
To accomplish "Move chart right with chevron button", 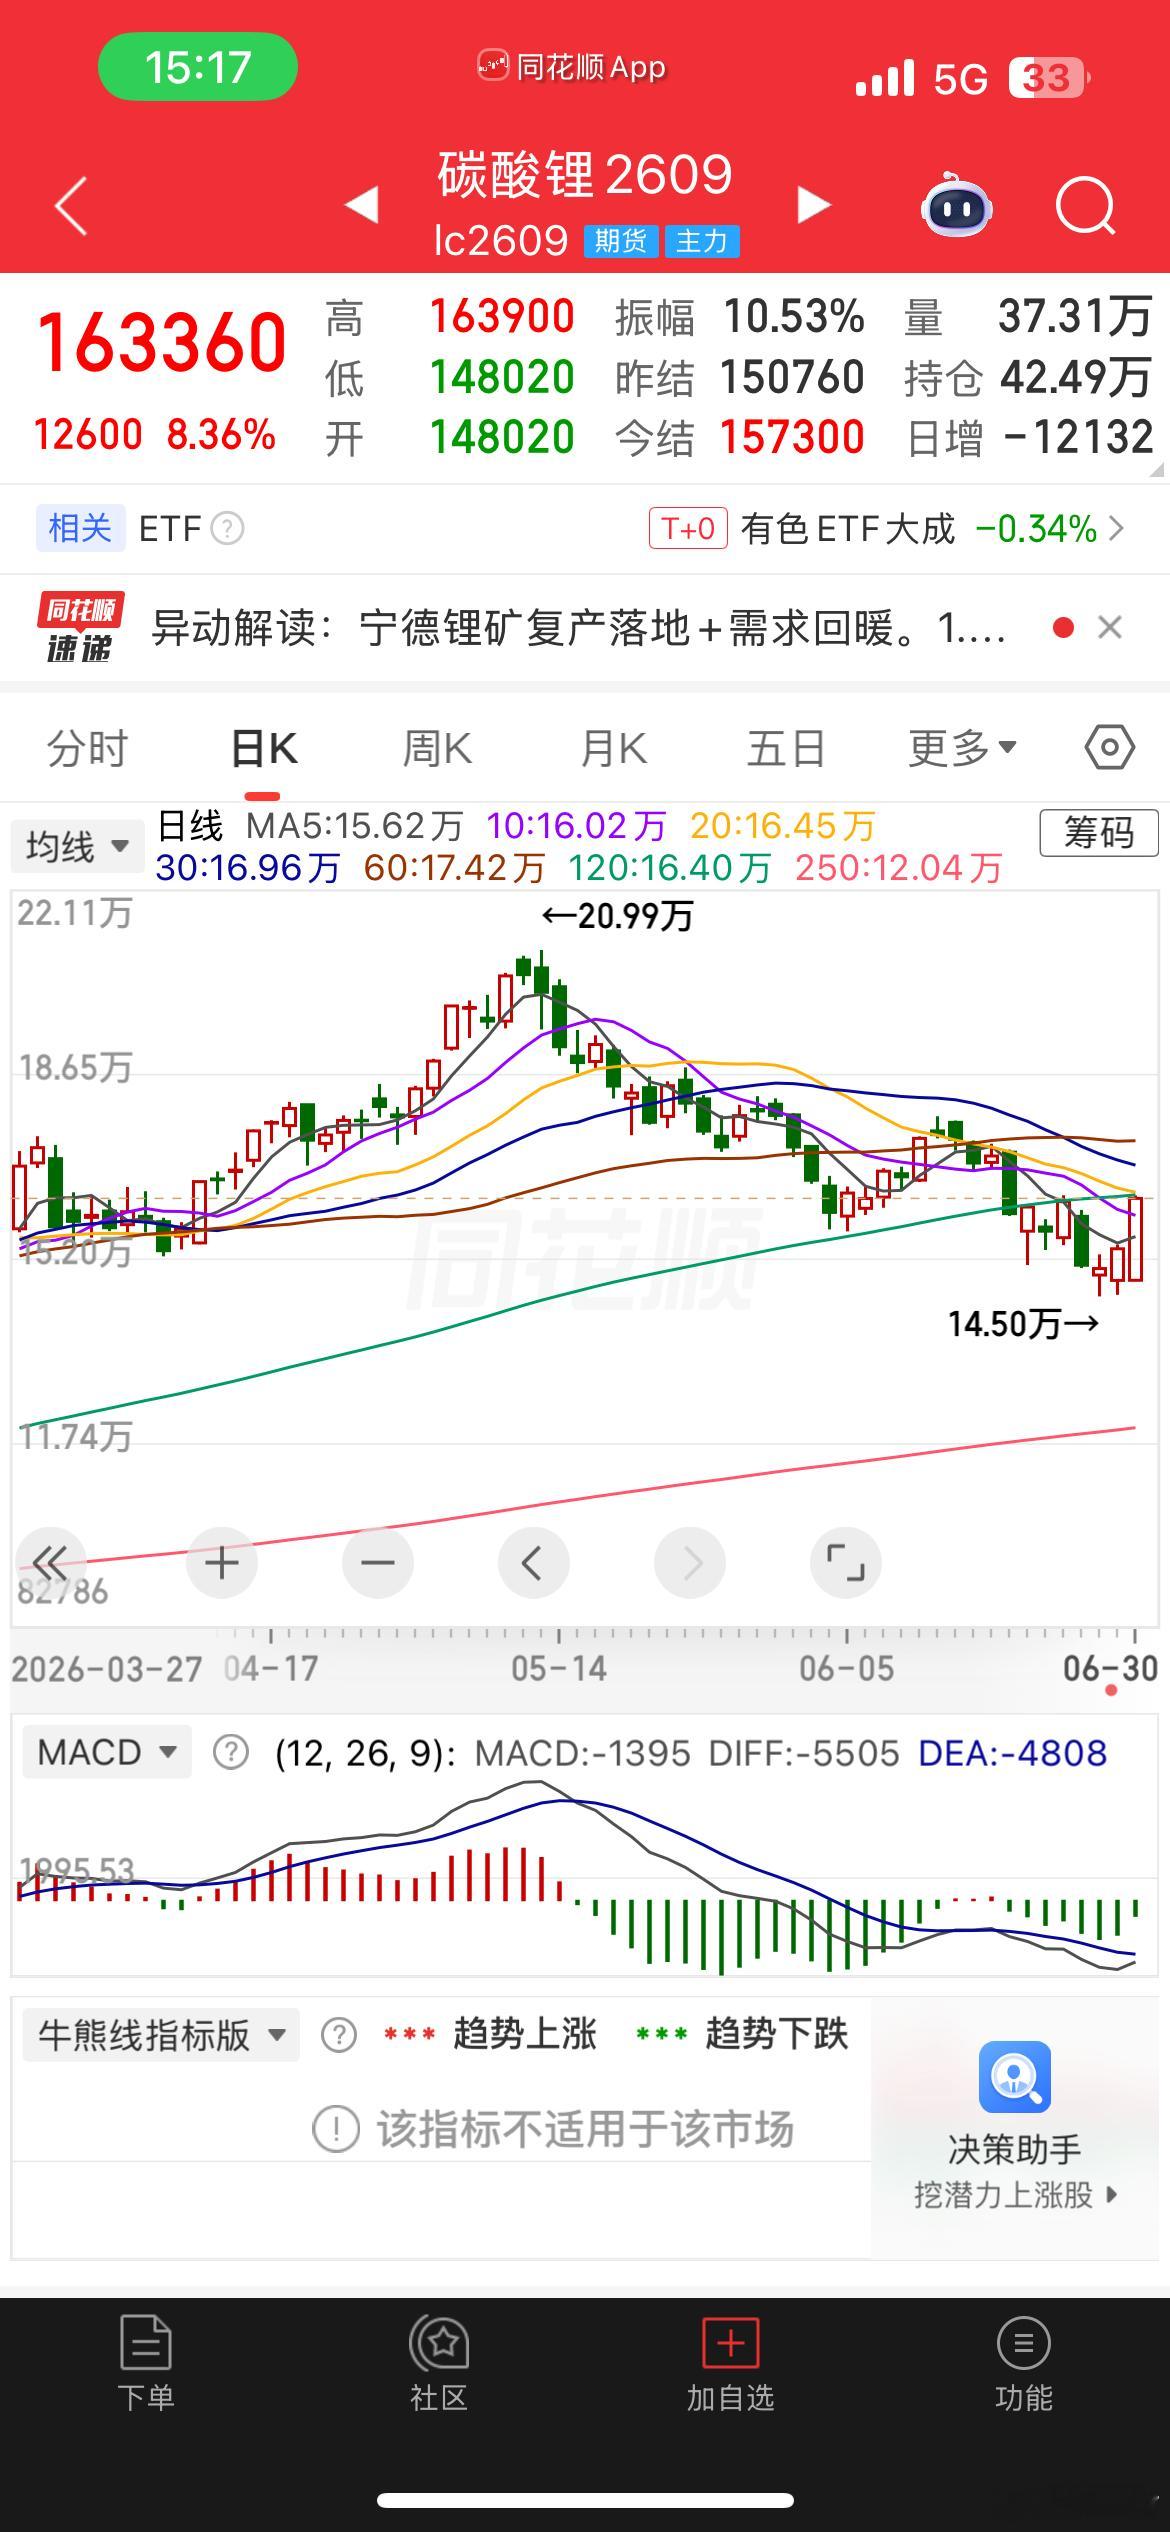I will [x=690, y=1562].
